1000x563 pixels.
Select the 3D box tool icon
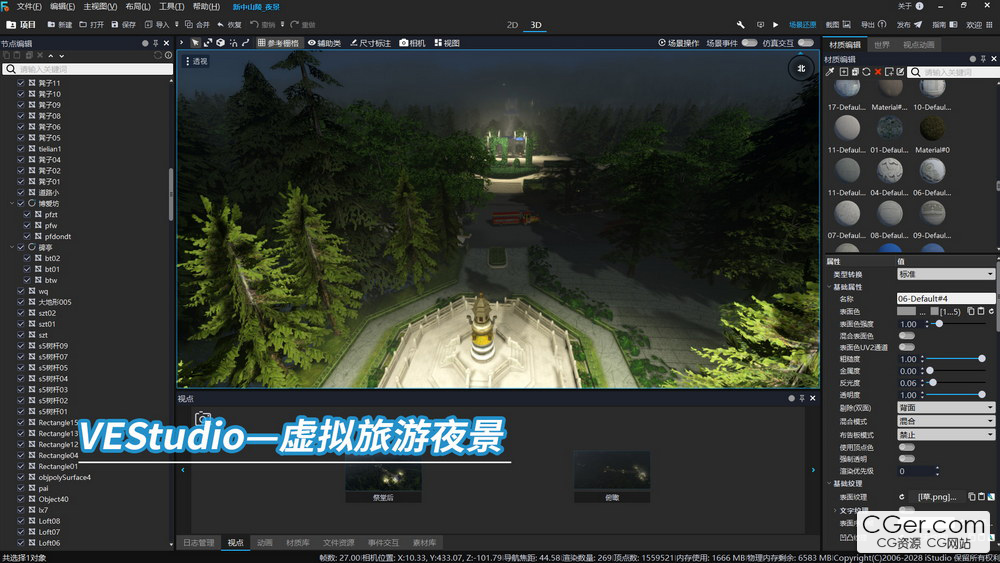[220, 43]
